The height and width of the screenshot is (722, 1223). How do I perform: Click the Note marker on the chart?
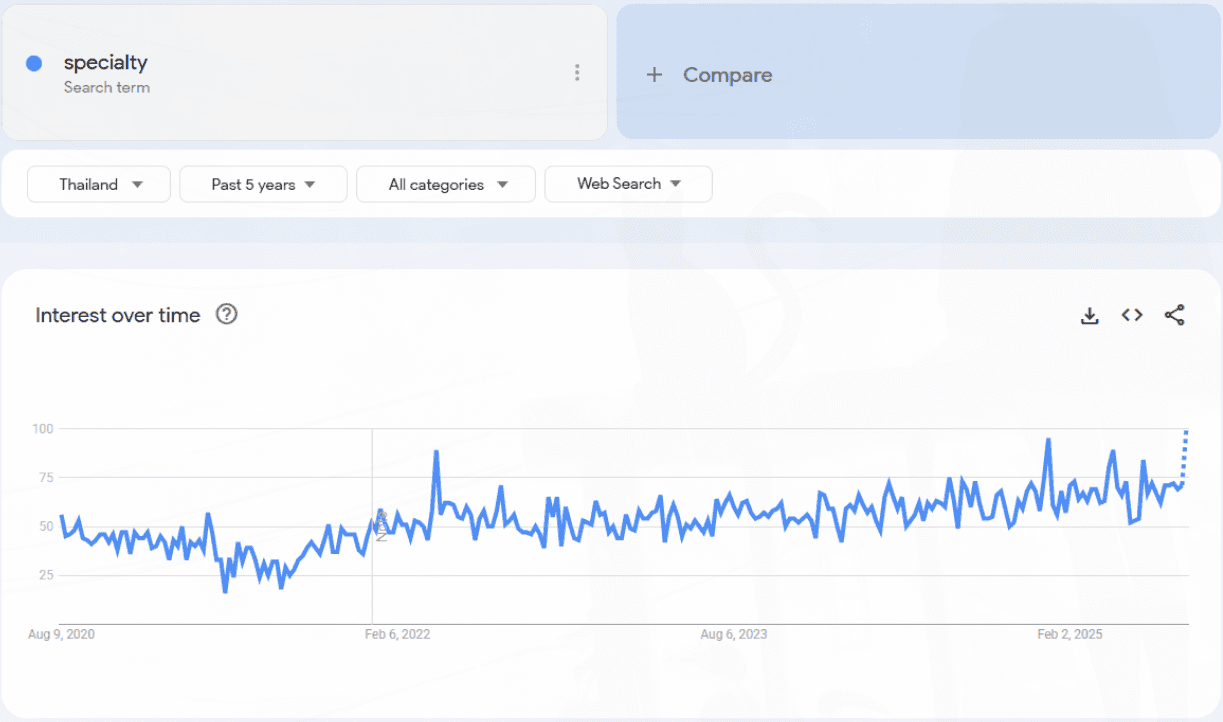coord(381,529)
